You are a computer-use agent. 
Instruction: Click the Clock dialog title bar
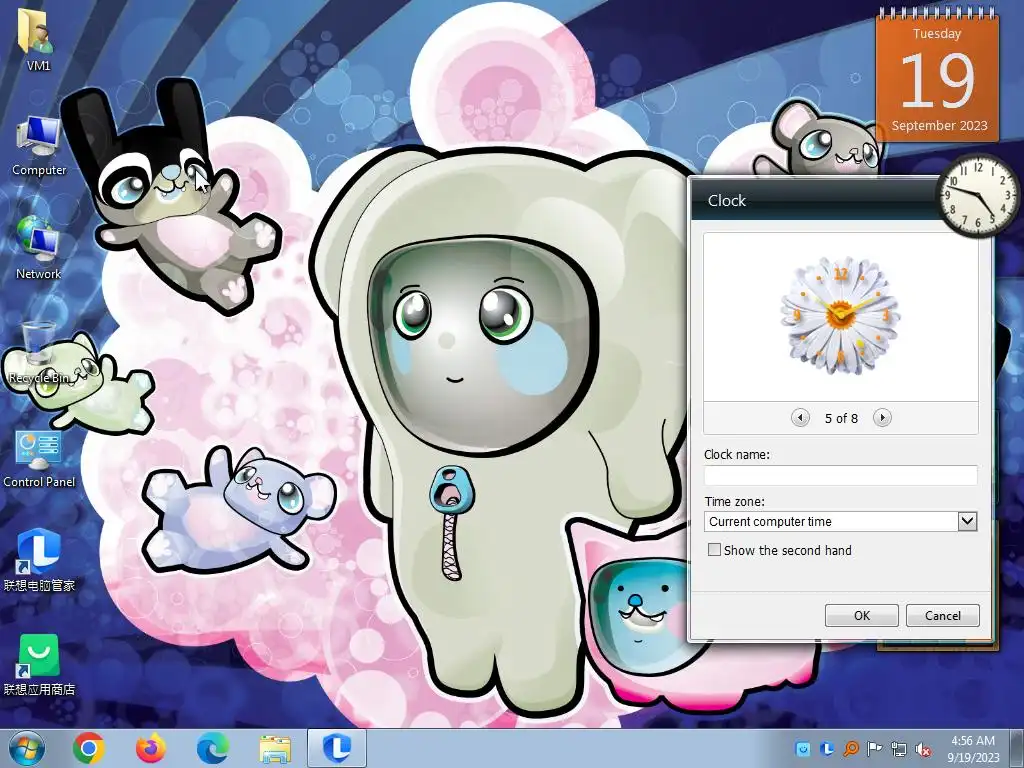[816, 200]
